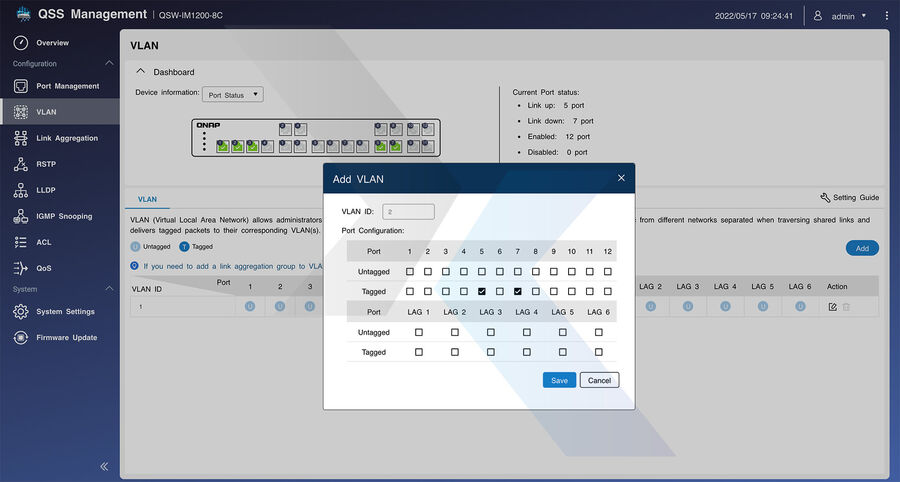900x482 pixels.
Task: Uncheck Tagged checkbox for port 5
Action: (x=482, y=291)
